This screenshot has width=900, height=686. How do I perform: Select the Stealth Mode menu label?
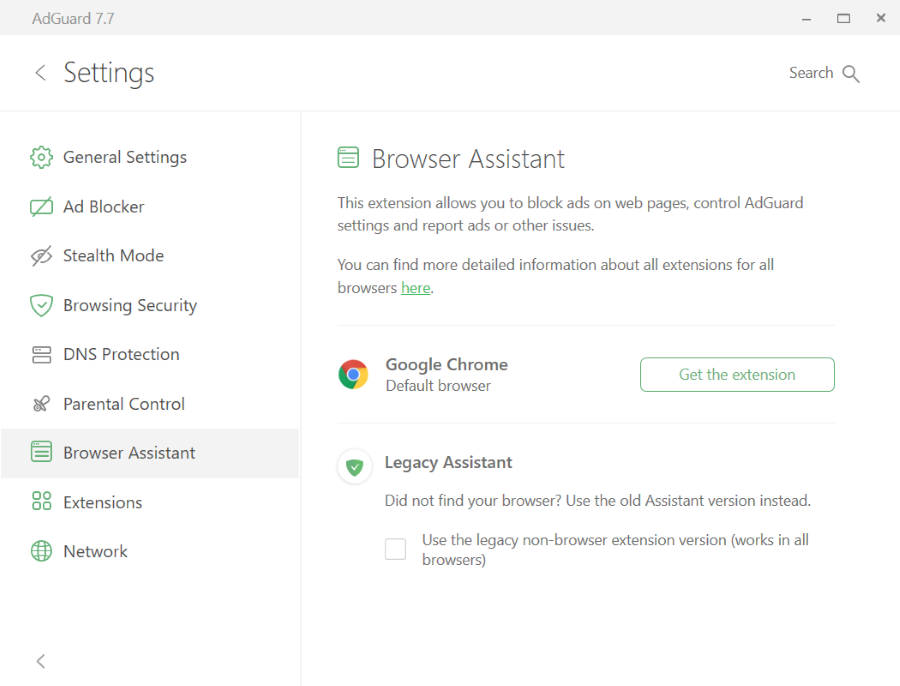tap(113, 256)
